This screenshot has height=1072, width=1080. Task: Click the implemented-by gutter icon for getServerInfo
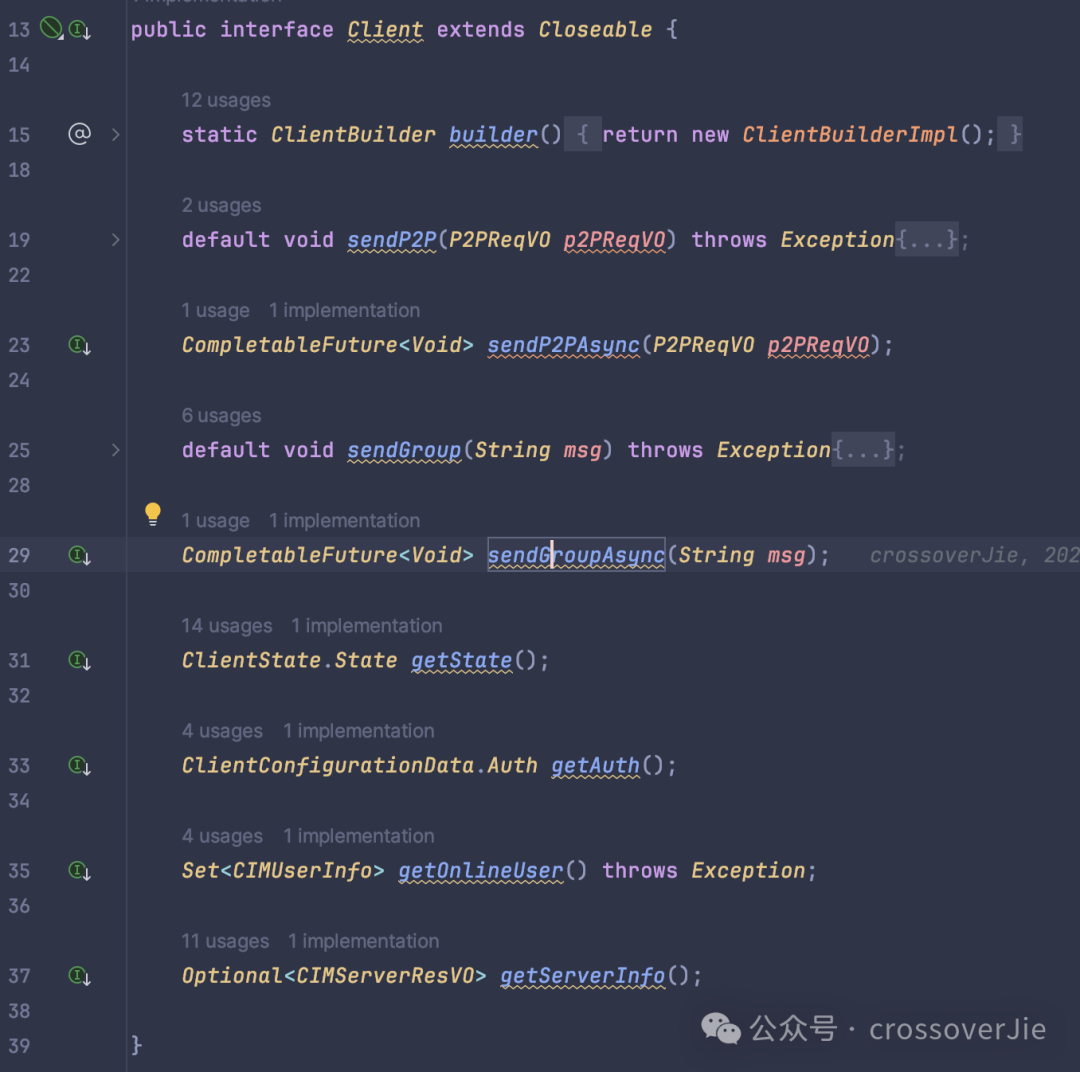(80, 976)
